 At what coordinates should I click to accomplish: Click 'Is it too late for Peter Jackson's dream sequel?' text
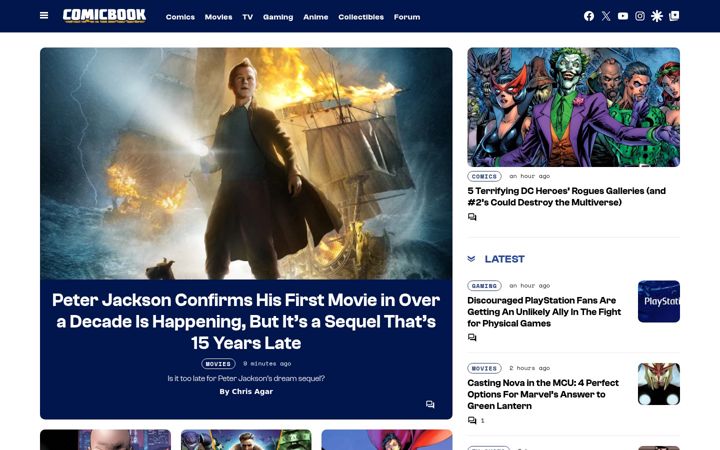[x=246, y=378]
